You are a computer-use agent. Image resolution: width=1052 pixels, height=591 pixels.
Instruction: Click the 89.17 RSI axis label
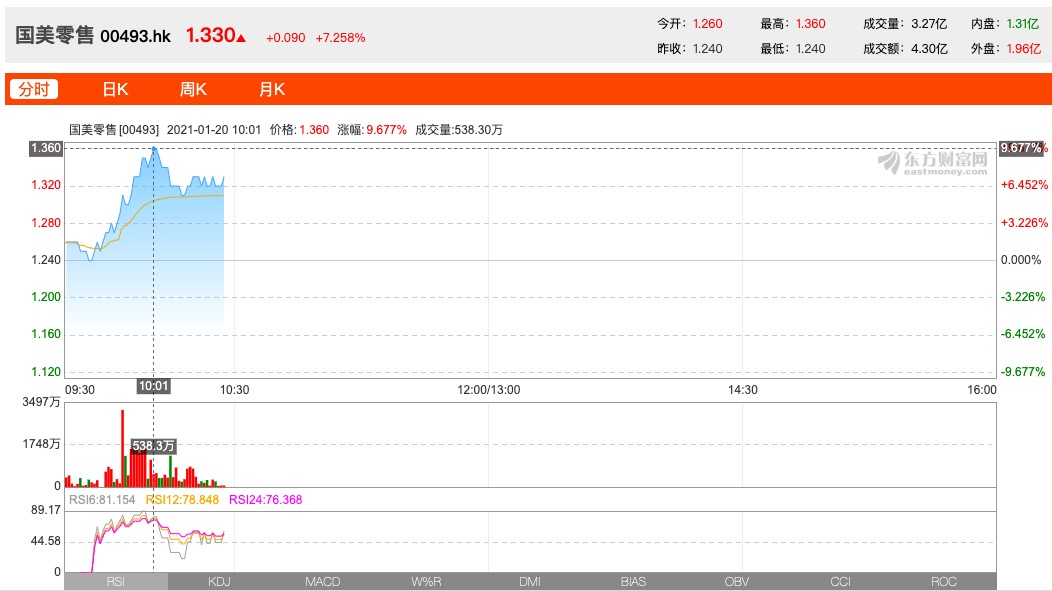pyautogui.click(x=46, y=510)
